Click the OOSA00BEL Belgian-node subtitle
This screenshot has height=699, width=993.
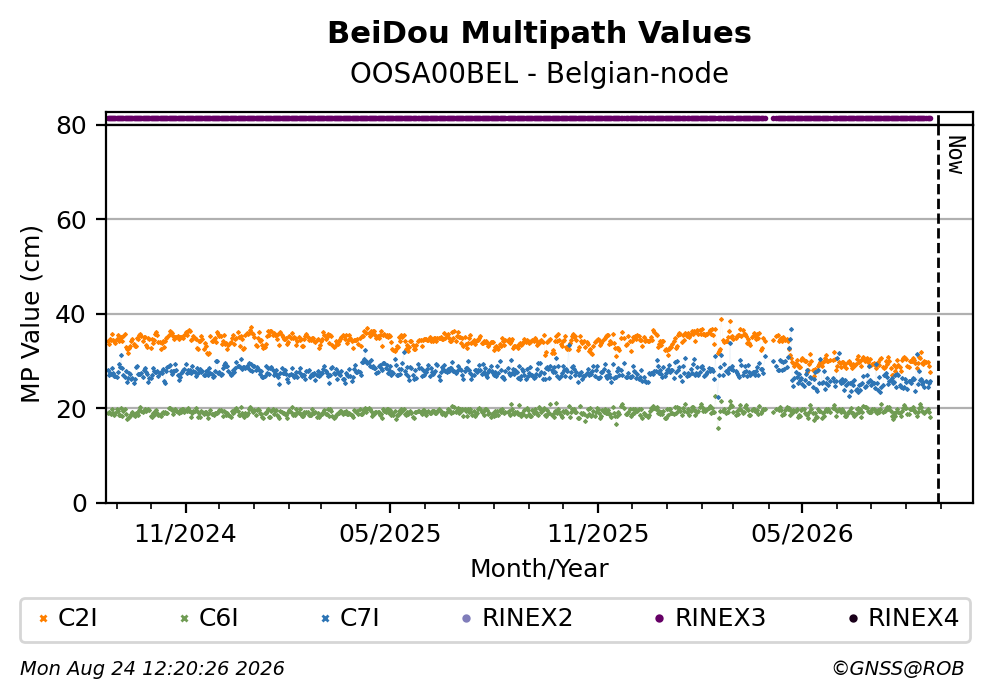pyautogui.click(x=540, y=73)
